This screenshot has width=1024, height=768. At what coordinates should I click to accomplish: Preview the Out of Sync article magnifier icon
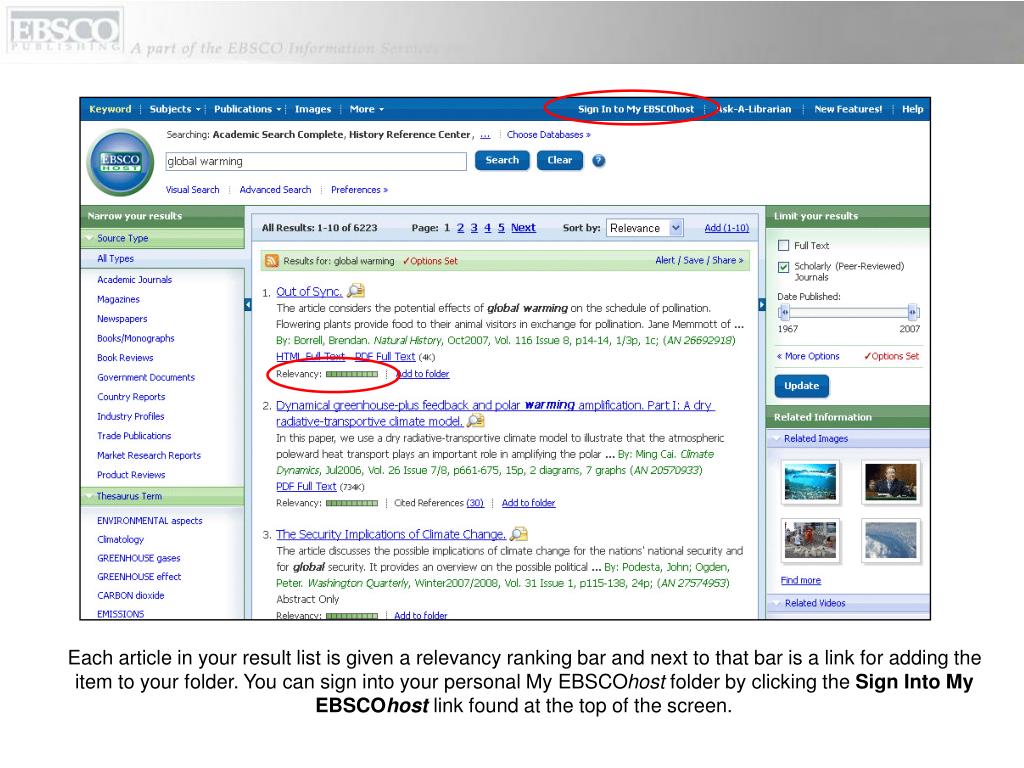click(356, 291)
